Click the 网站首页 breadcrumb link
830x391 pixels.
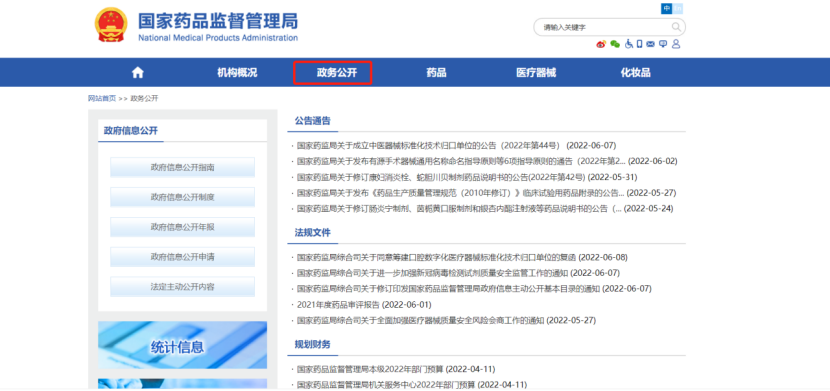[102, 98]
